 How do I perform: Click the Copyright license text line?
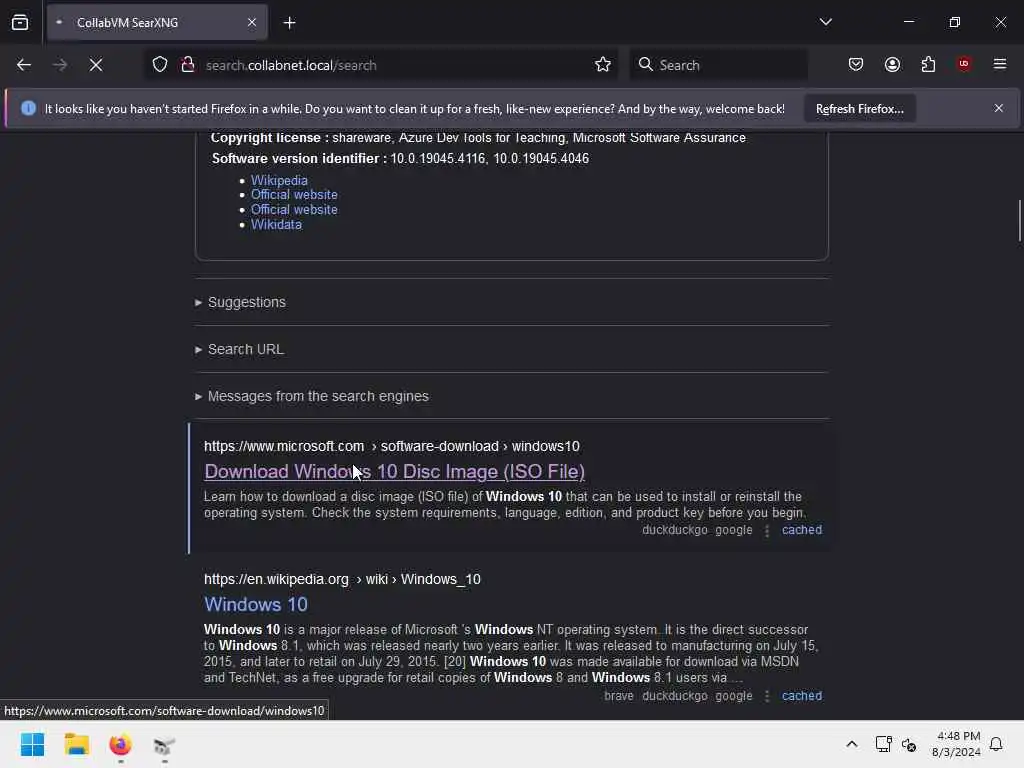click(478, 138)
